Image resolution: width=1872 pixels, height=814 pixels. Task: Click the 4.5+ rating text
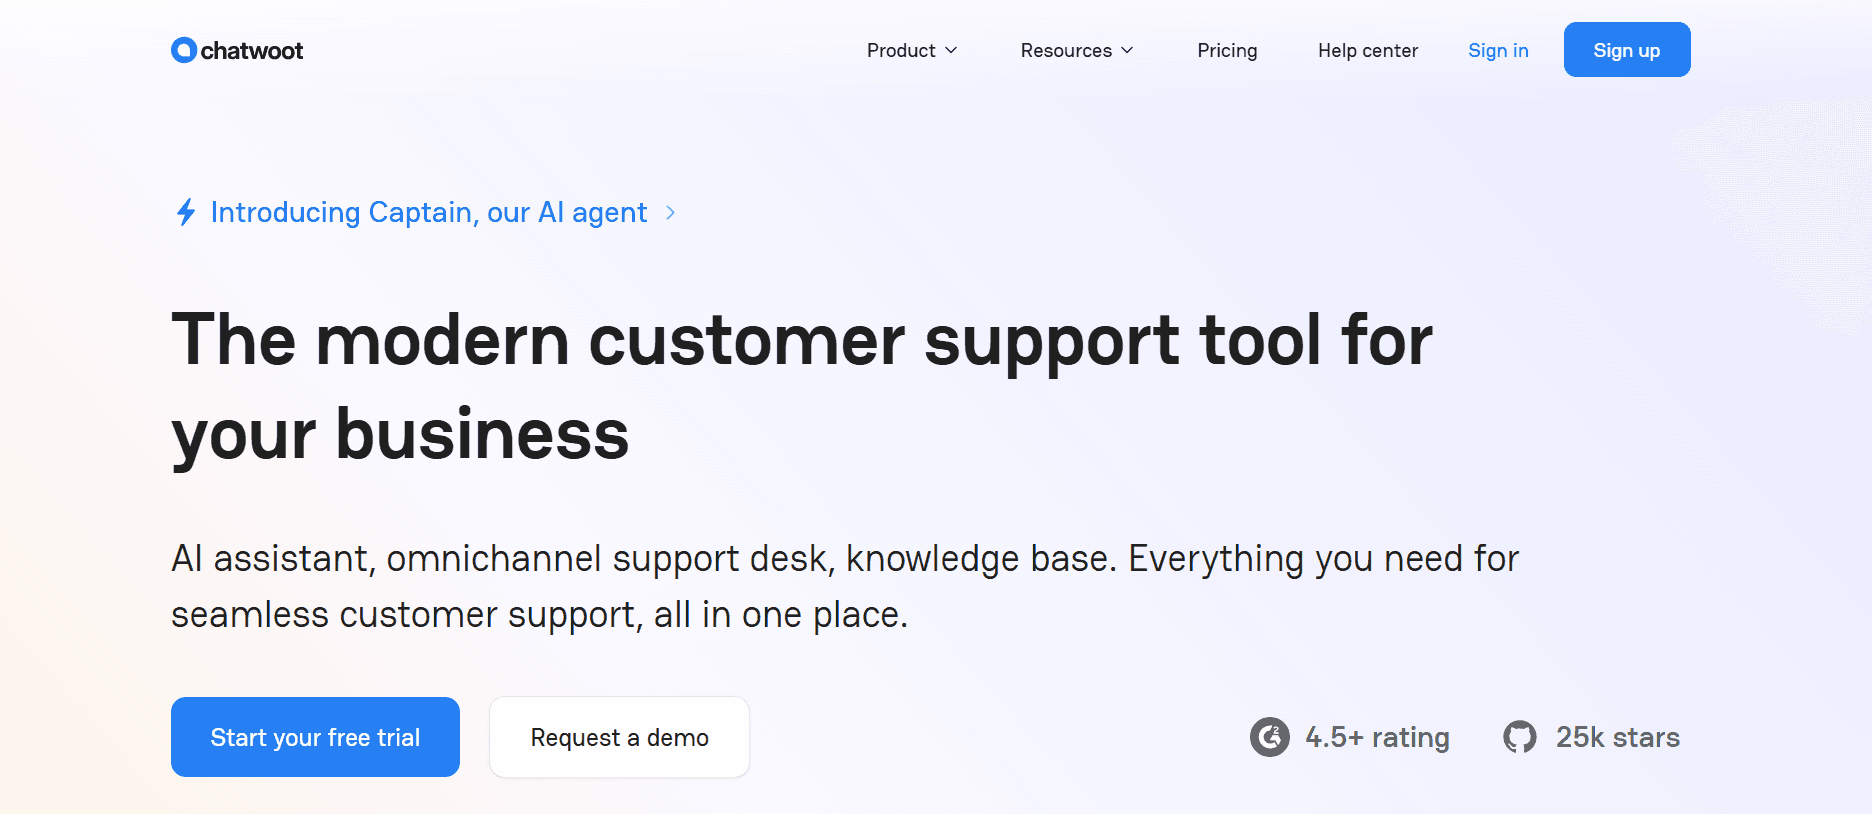coord(1377,738)
